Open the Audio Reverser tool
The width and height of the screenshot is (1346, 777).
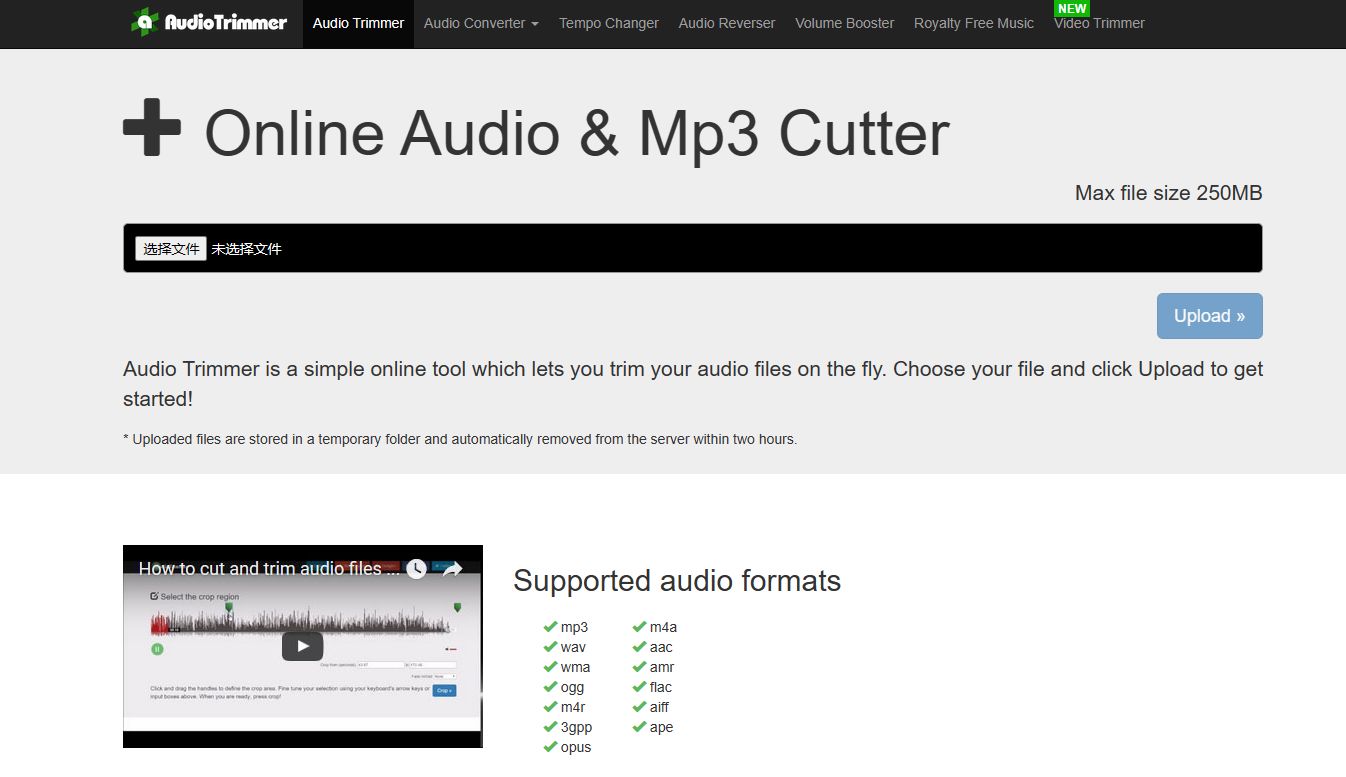point(727,23)
